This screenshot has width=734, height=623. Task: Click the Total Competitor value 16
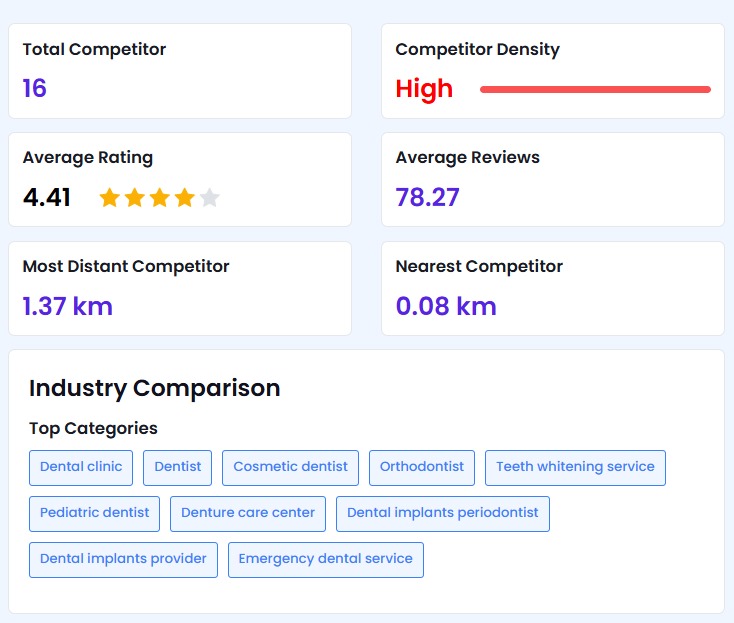[35, 89]
